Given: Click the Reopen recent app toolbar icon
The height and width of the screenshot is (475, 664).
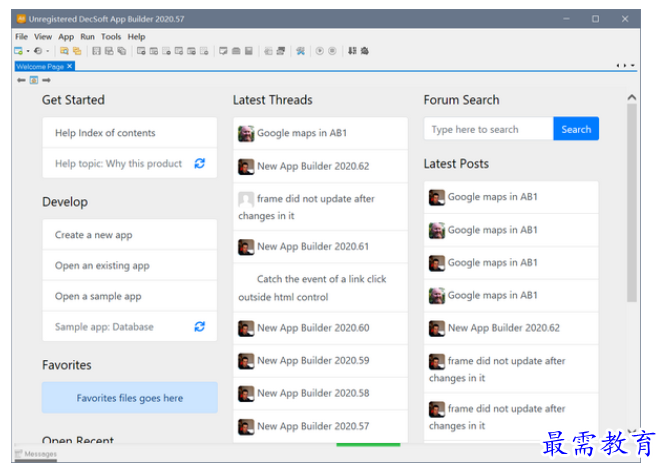Looking at the screenshot, I should 38,51.
